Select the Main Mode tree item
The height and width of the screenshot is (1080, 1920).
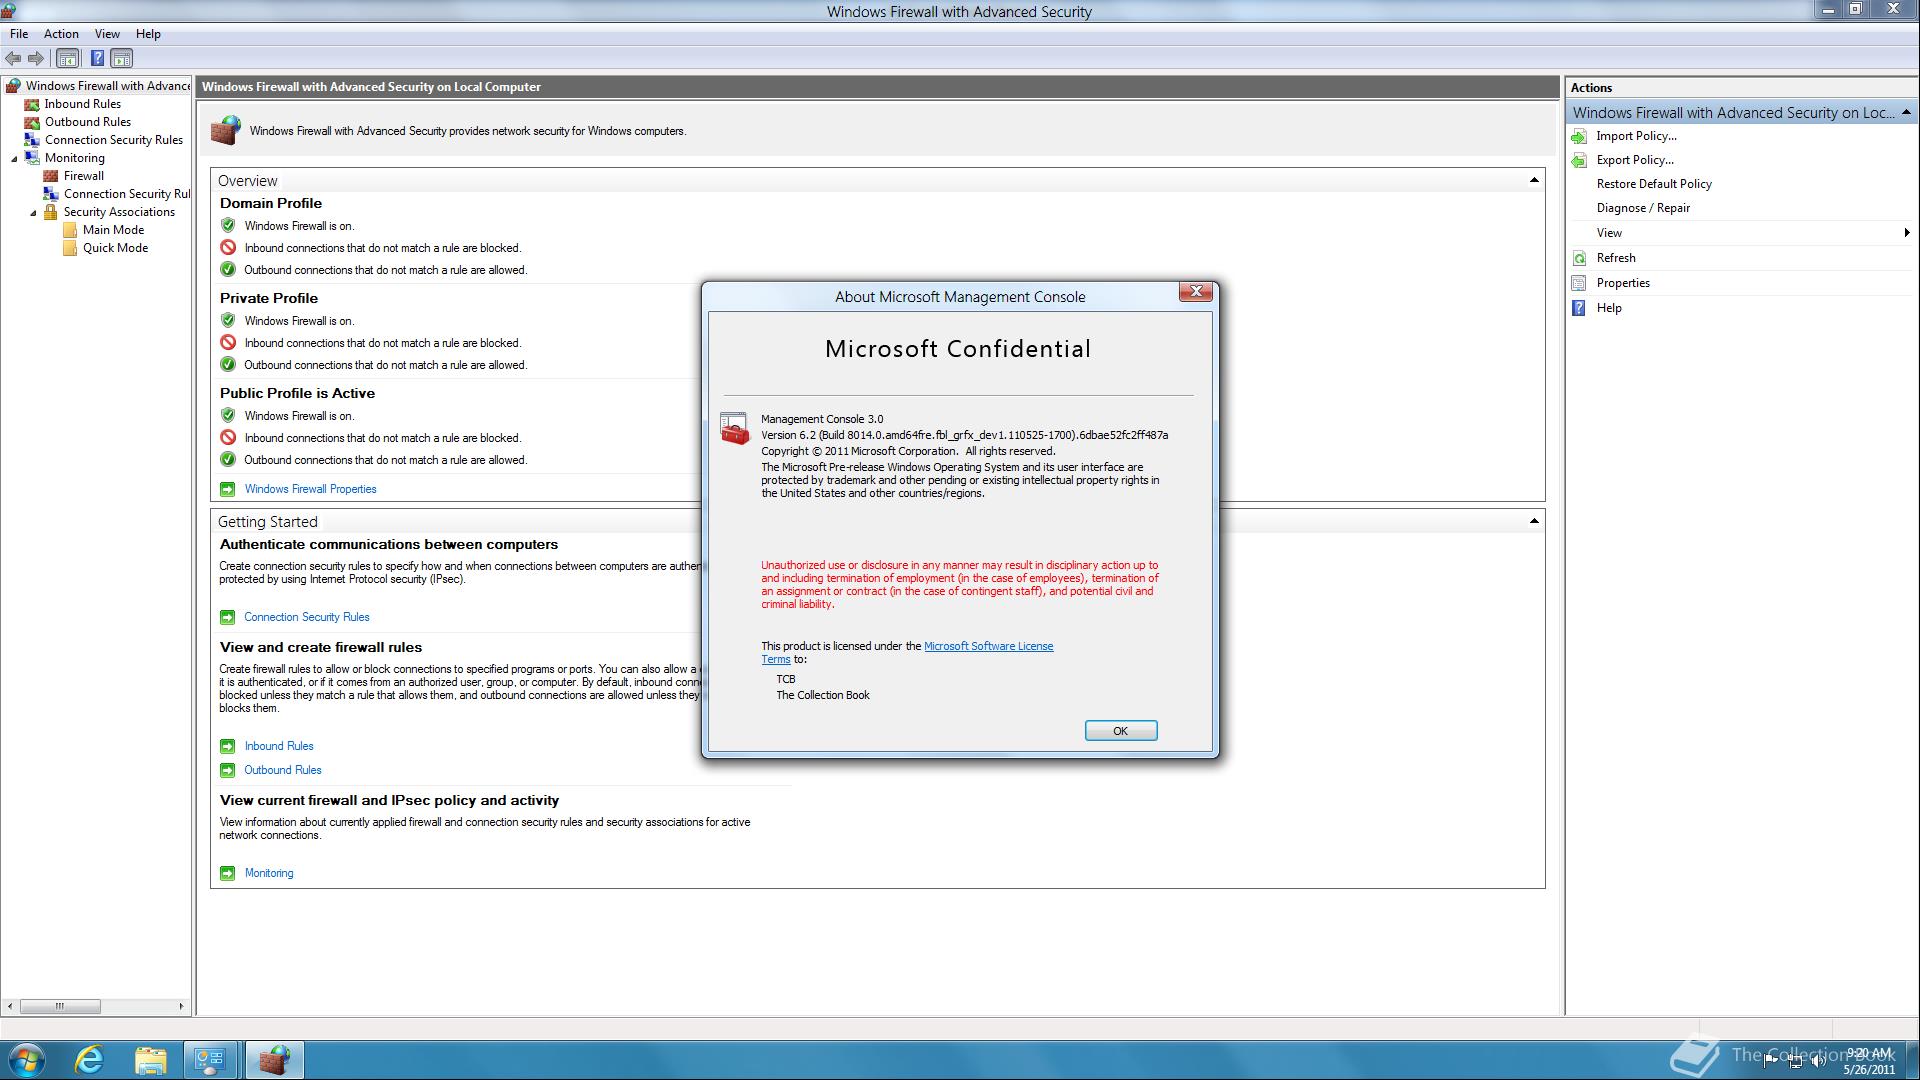click(x=113, y=230)
